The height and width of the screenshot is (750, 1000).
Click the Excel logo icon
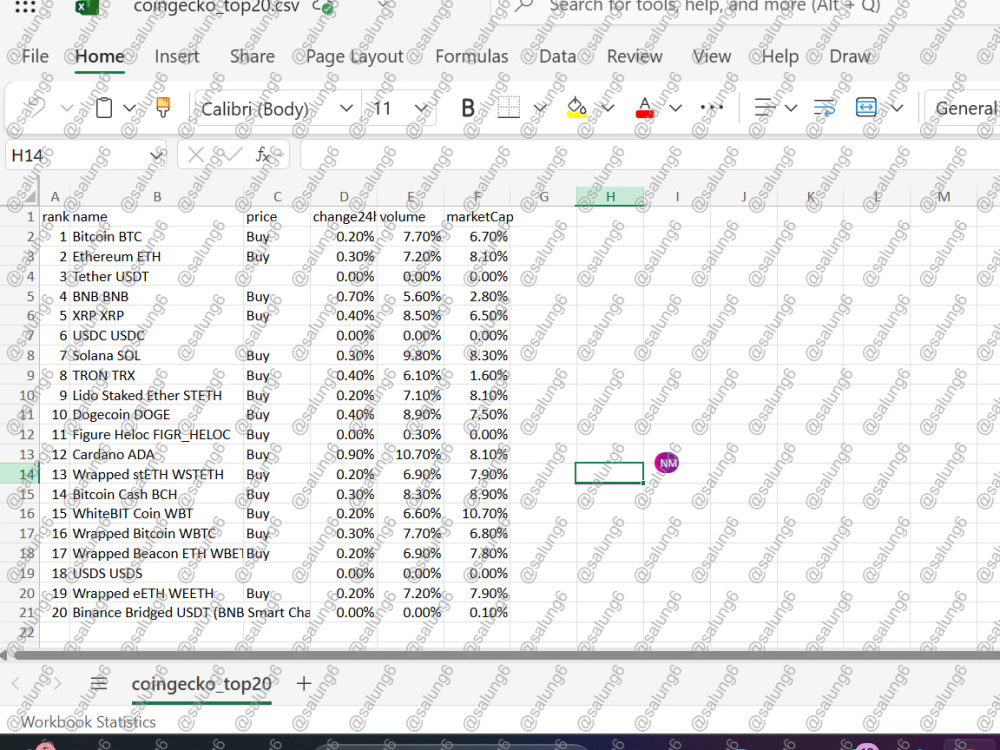click(x=86, y=7)
